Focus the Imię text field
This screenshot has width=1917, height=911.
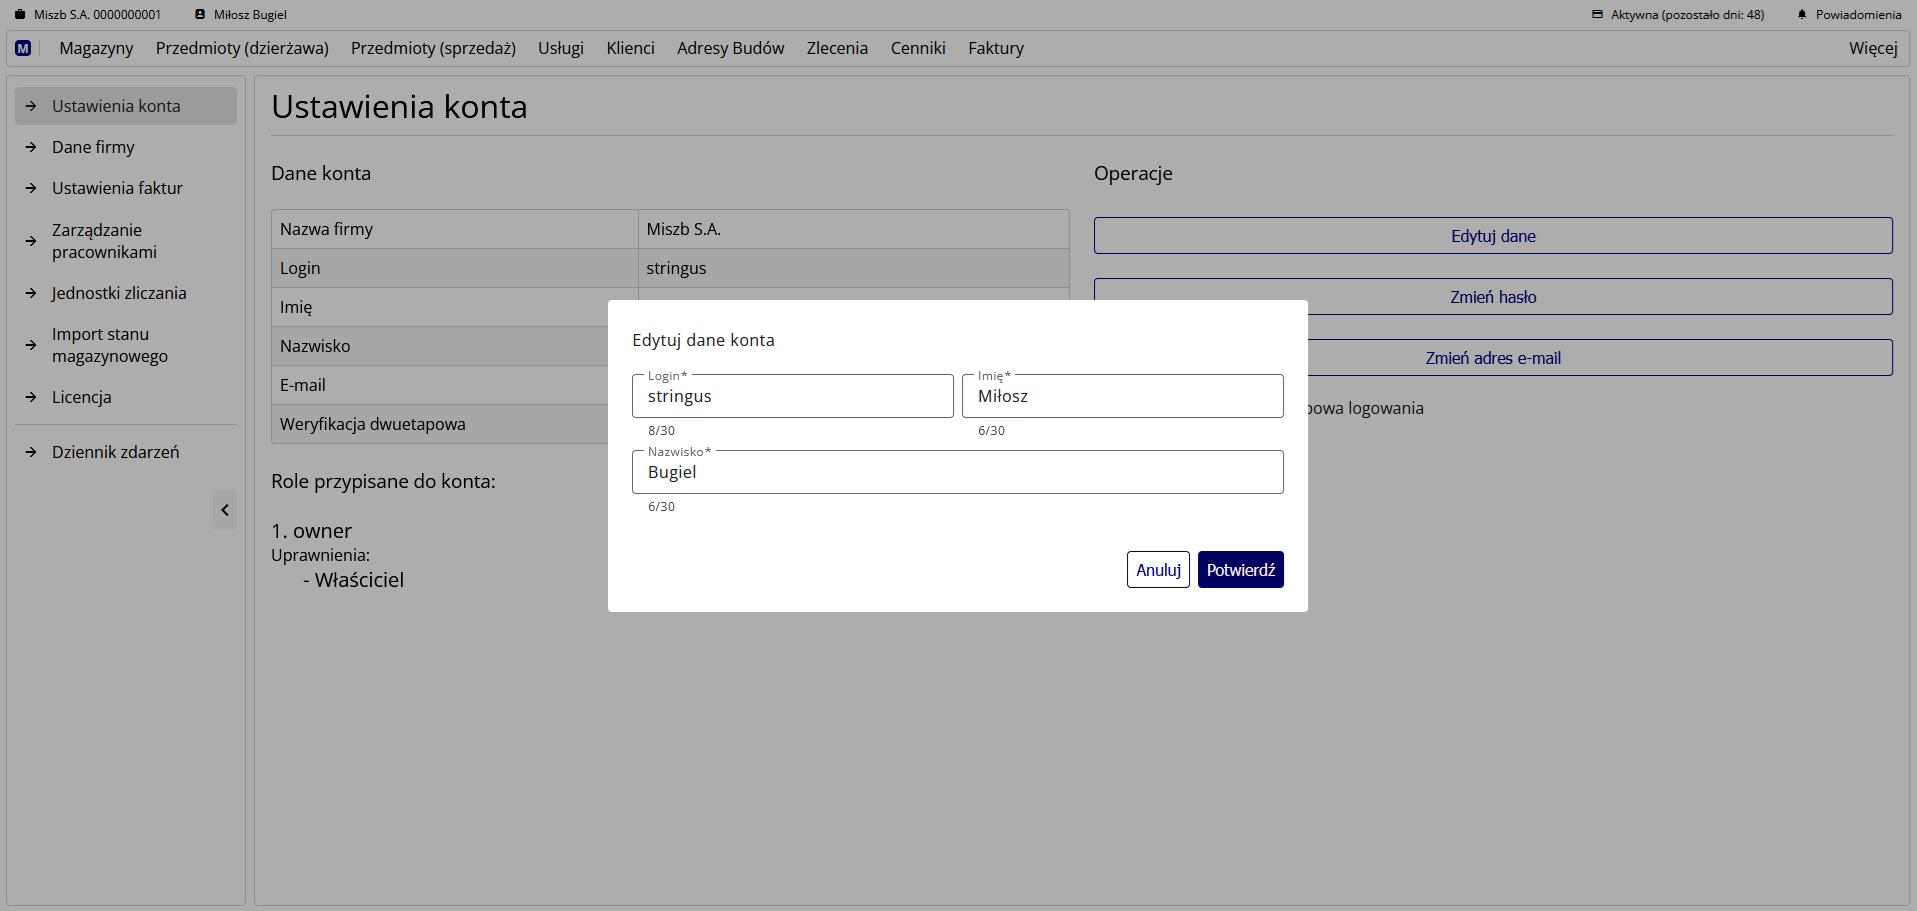pos(1122,397)
